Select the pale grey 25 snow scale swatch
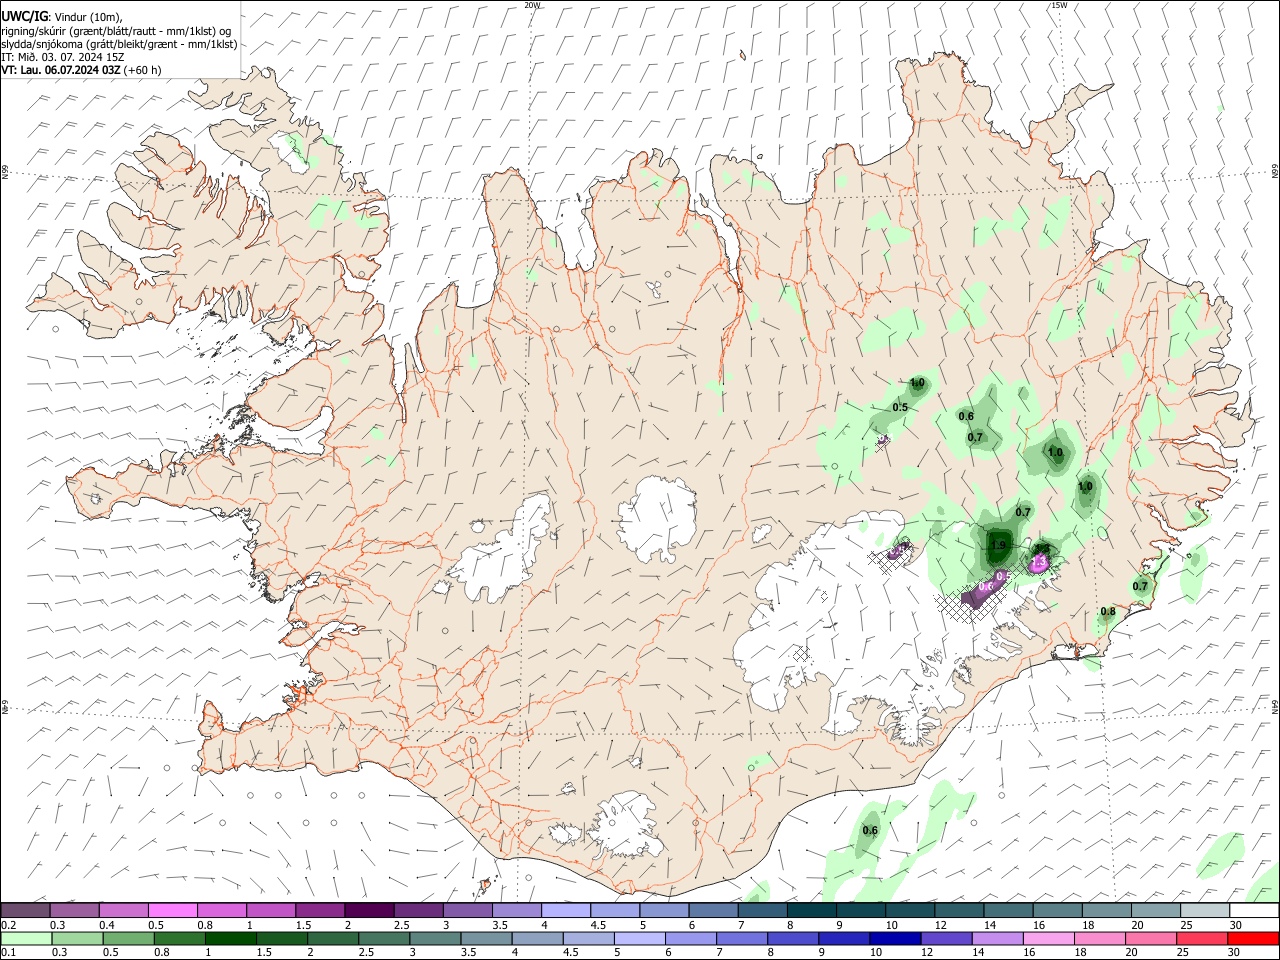1280x960 pixels. point(1205,911)
